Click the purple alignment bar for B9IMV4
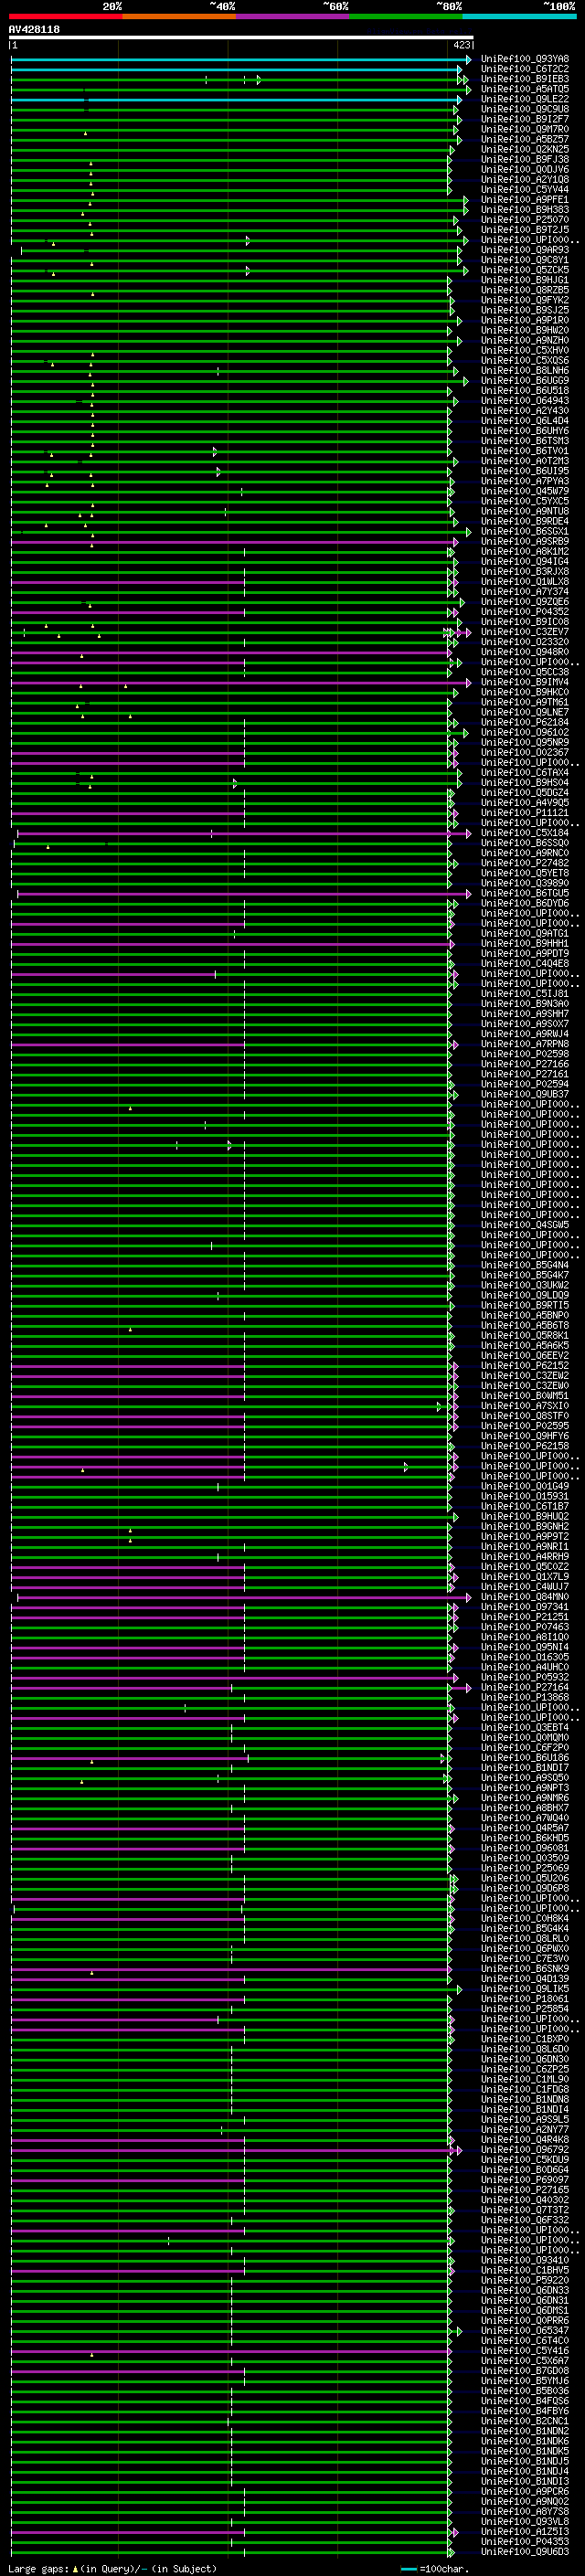 coord(240,683)
